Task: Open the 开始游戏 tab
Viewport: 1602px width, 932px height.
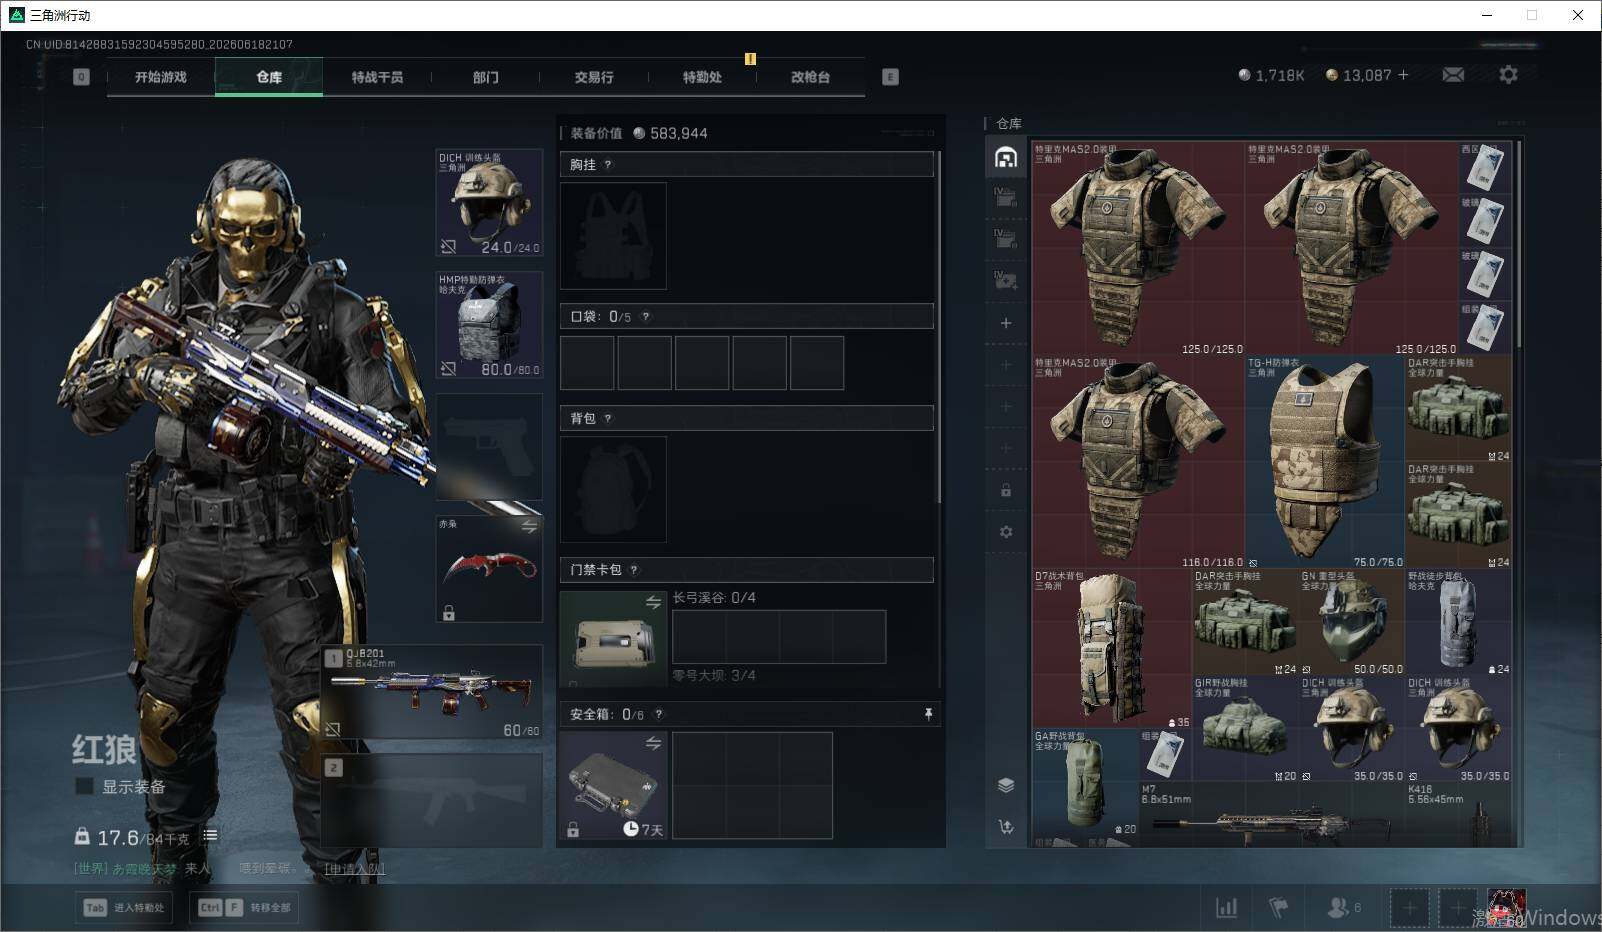Action: pyautogui.click(x=161, y=77)
